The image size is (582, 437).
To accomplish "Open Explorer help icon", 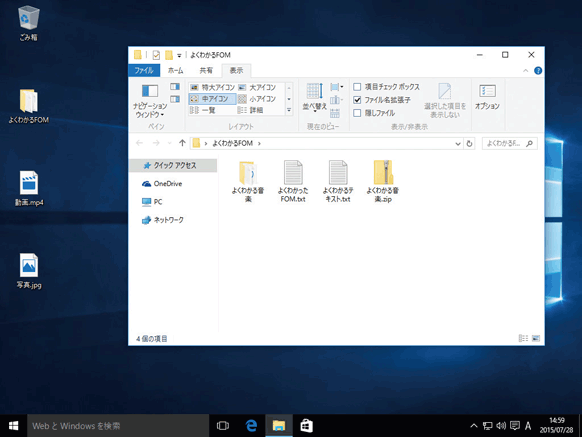I will tap(538, 71).
